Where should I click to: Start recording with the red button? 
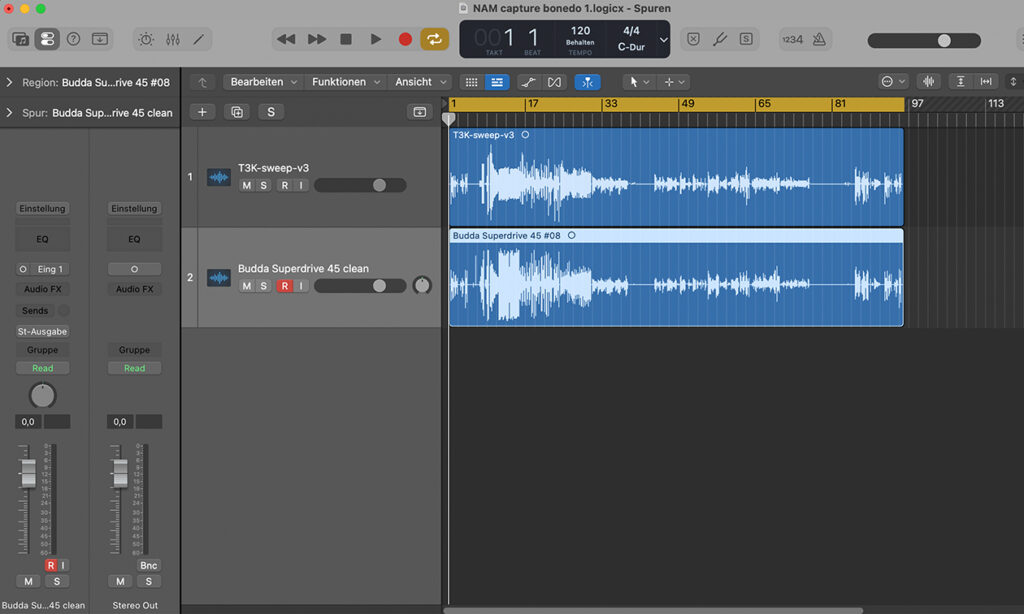(405, 39)
